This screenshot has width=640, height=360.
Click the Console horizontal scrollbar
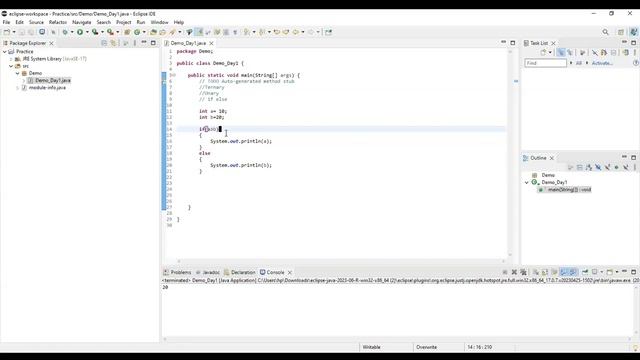coord(398,339)
